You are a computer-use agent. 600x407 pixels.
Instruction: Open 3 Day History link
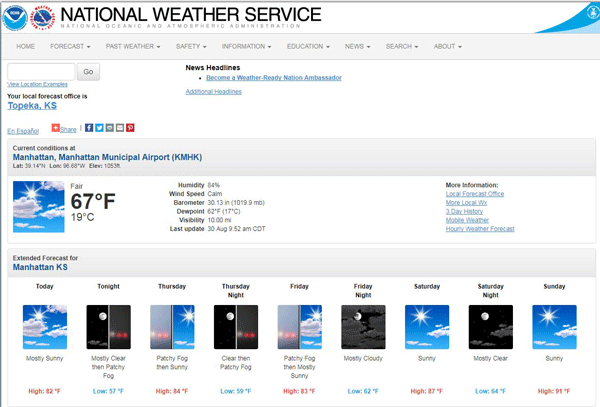click(464, 212)
